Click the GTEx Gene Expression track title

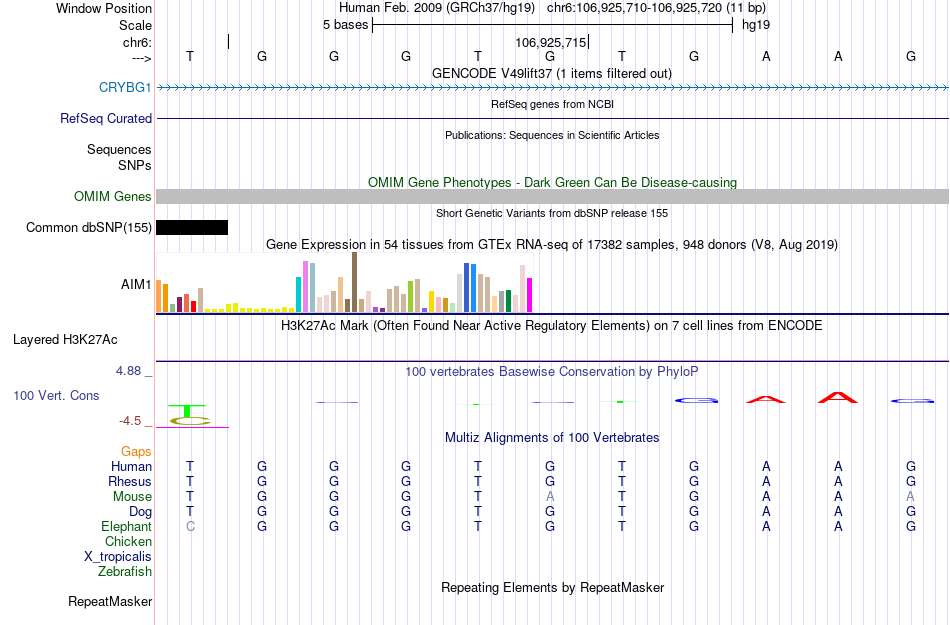[x=552, y=245]
